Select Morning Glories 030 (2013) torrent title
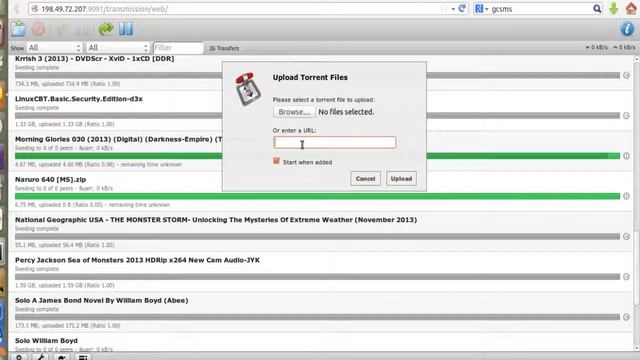 click(x=119, y=139)
